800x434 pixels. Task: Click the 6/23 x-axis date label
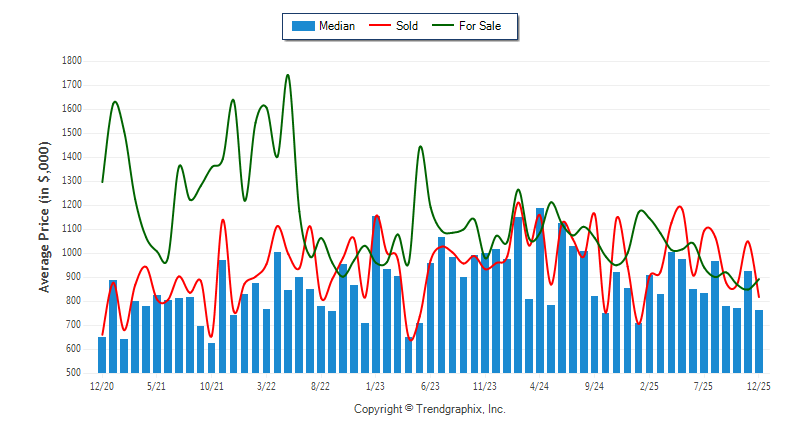point(430,385)
